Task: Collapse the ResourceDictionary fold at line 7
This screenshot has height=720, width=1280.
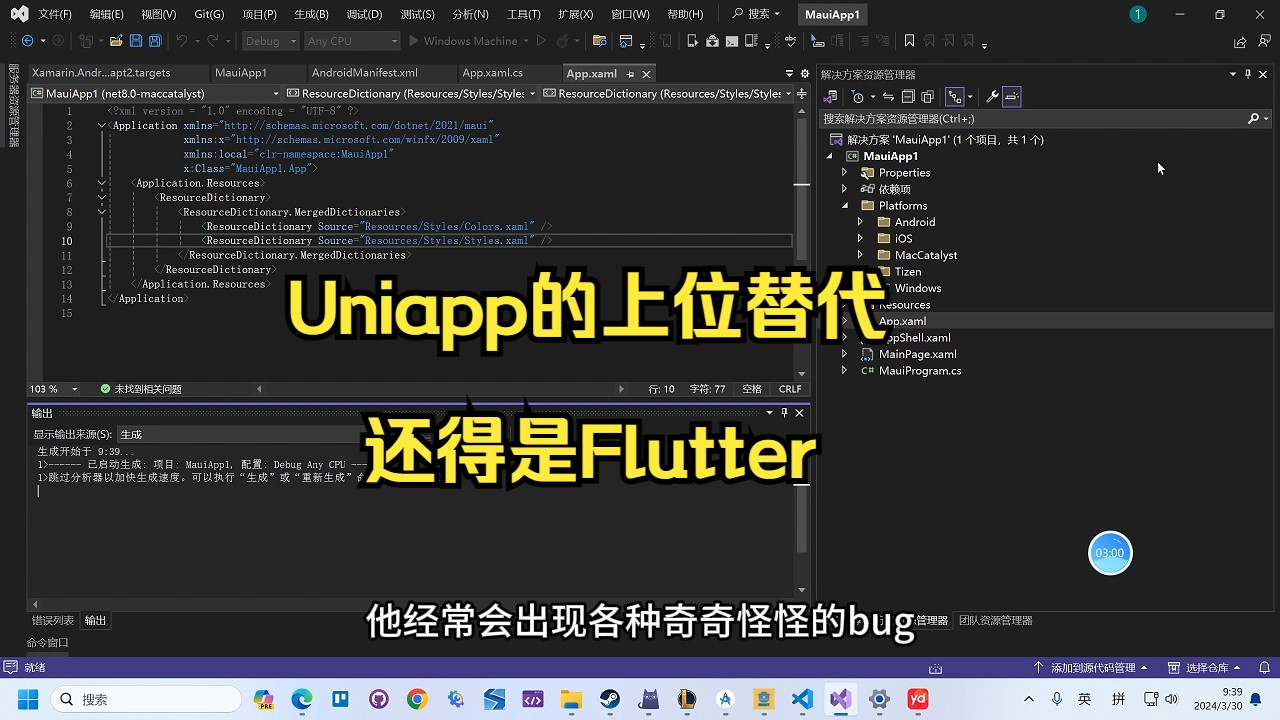Action: click(102, 198)
